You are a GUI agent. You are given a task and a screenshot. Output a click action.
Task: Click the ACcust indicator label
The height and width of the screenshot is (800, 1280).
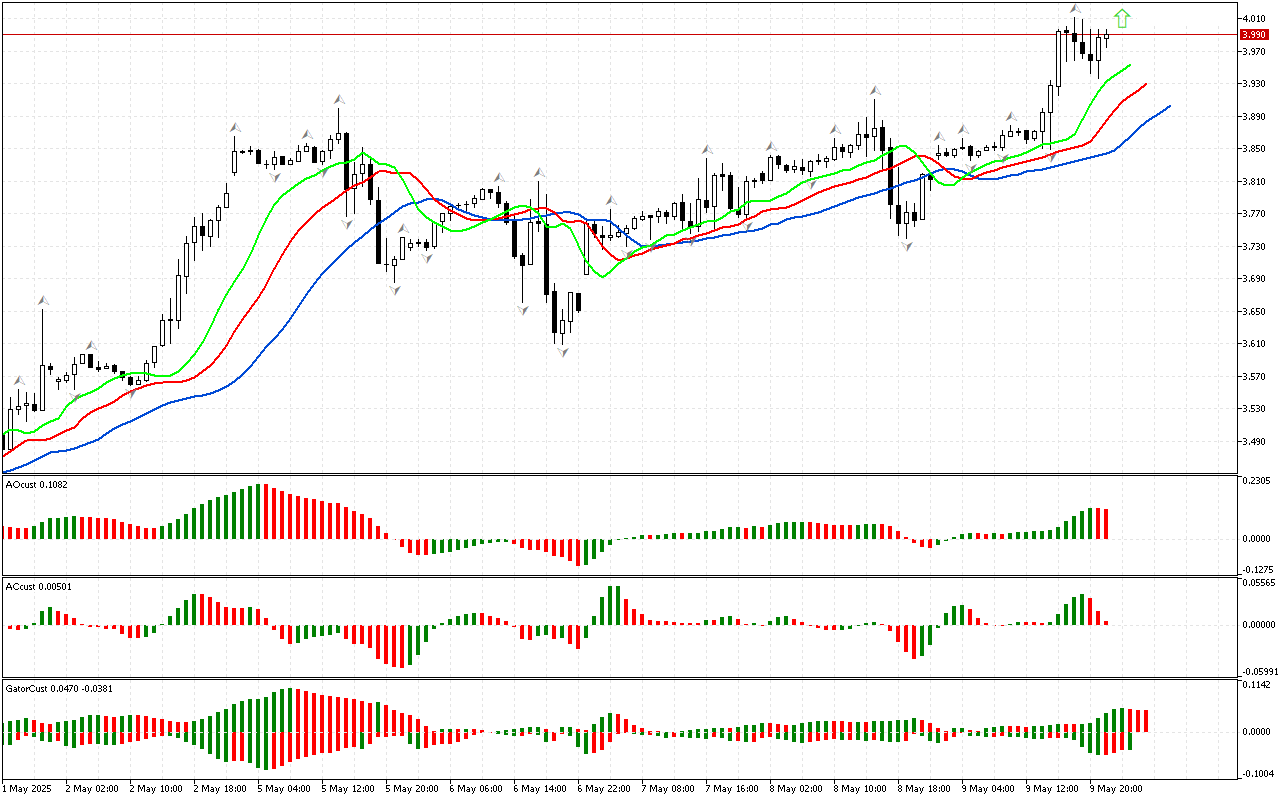pyautogui.click(x=36, y=586)
